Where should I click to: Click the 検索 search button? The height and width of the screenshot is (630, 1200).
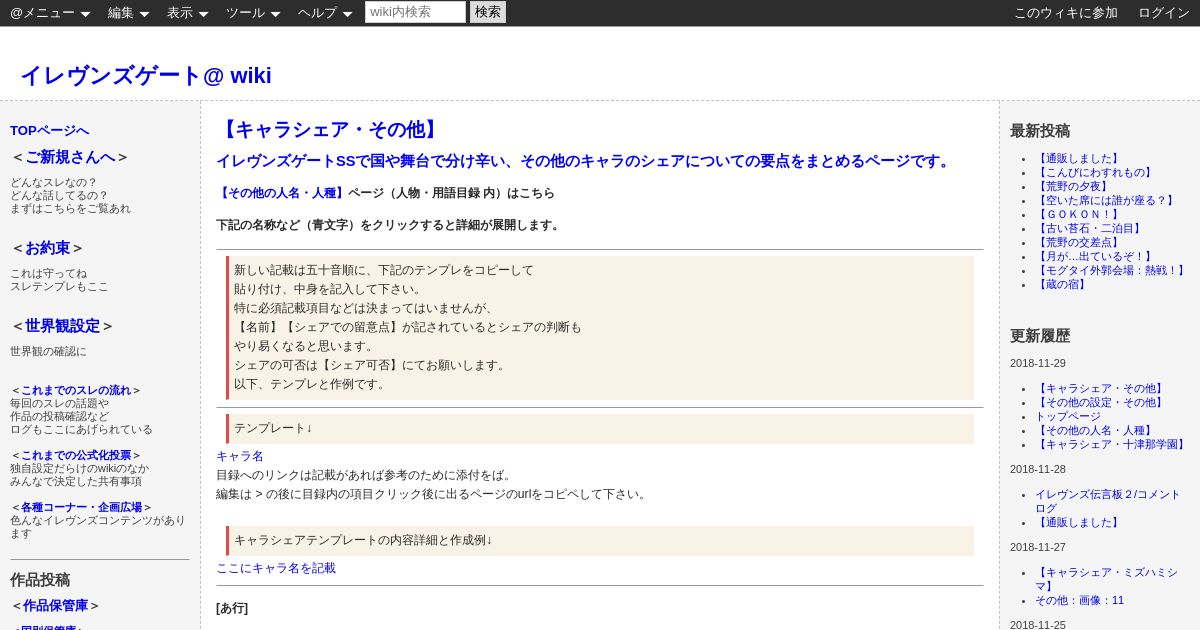pyautogui.click(x=488, y=12)
